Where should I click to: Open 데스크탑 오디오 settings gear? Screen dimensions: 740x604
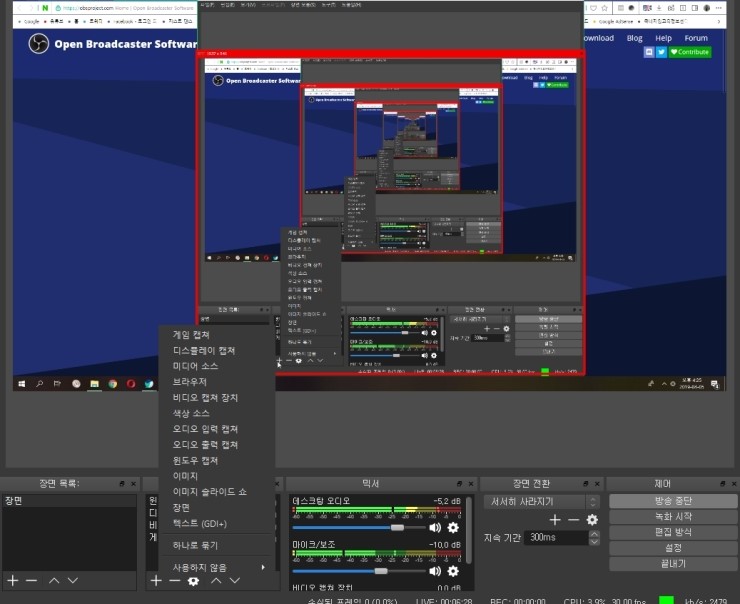[453, 527]
